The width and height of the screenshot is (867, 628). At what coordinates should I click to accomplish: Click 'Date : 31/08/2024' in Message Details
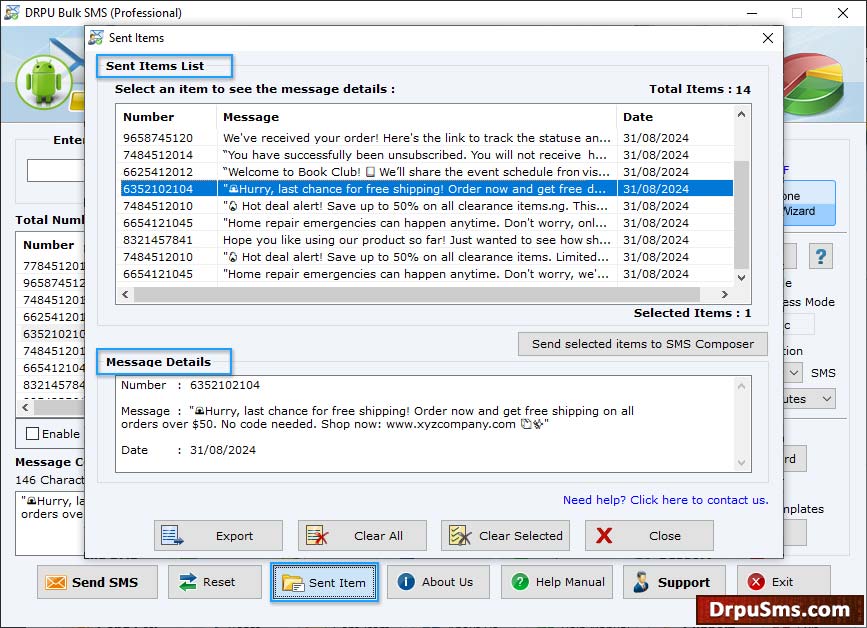pyautogui.click(x=189, y=450)
